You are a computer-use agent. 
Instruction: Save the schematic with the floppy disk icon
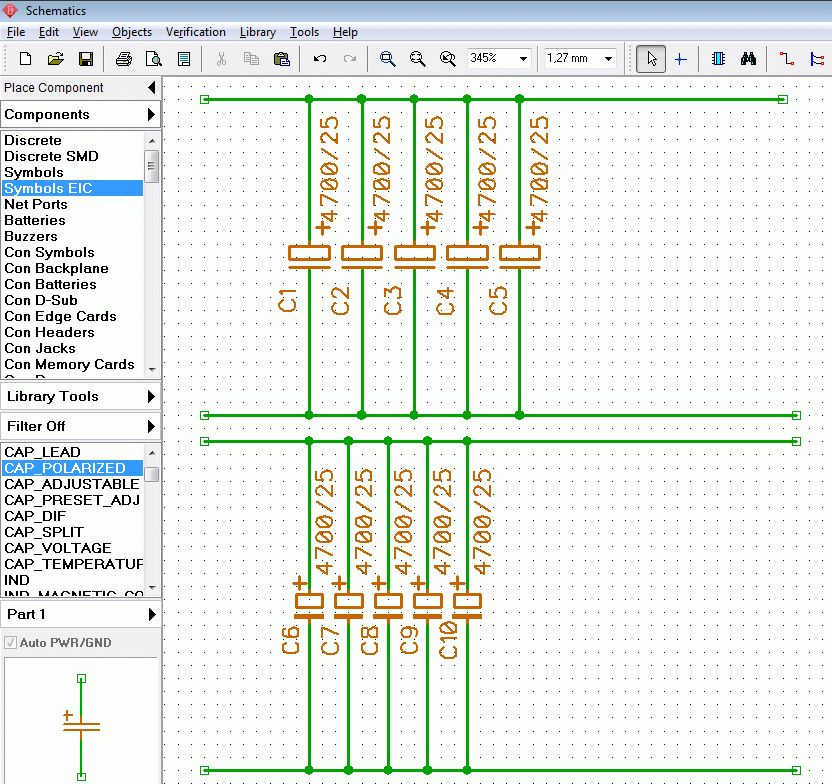[86, 59]
